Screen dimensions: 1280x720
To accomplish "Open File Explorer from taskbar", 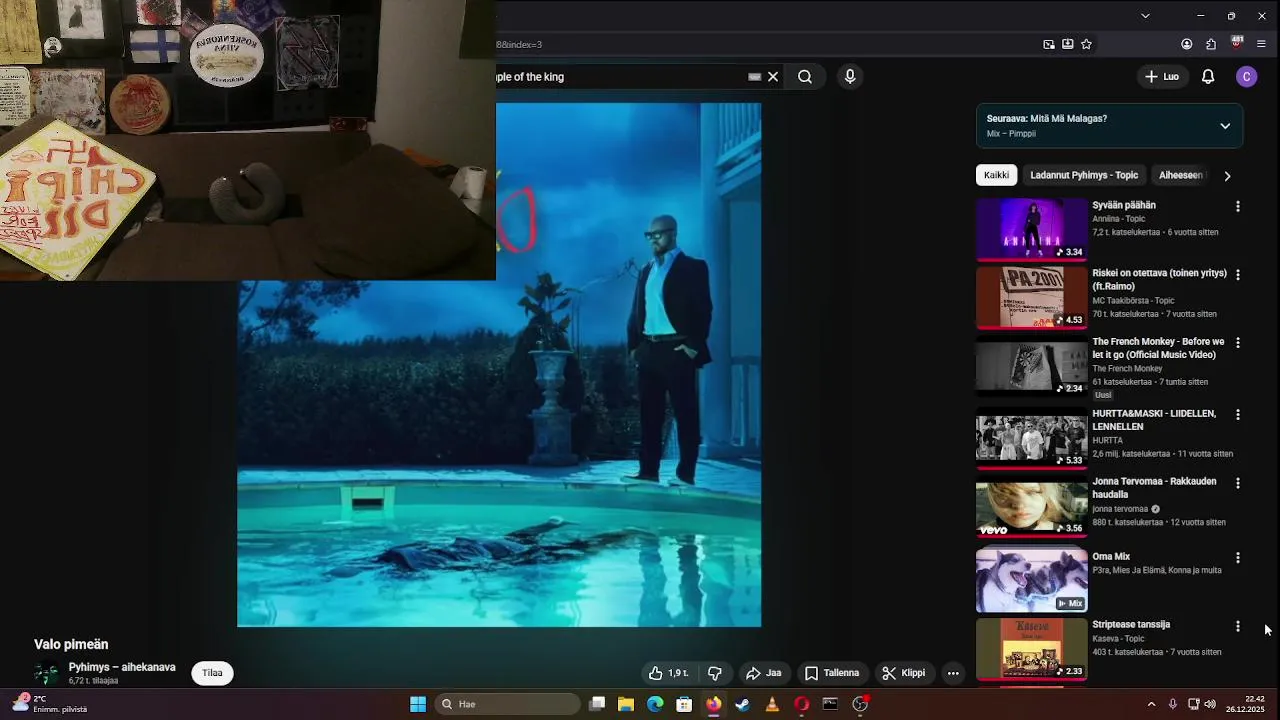I will 626,704.
